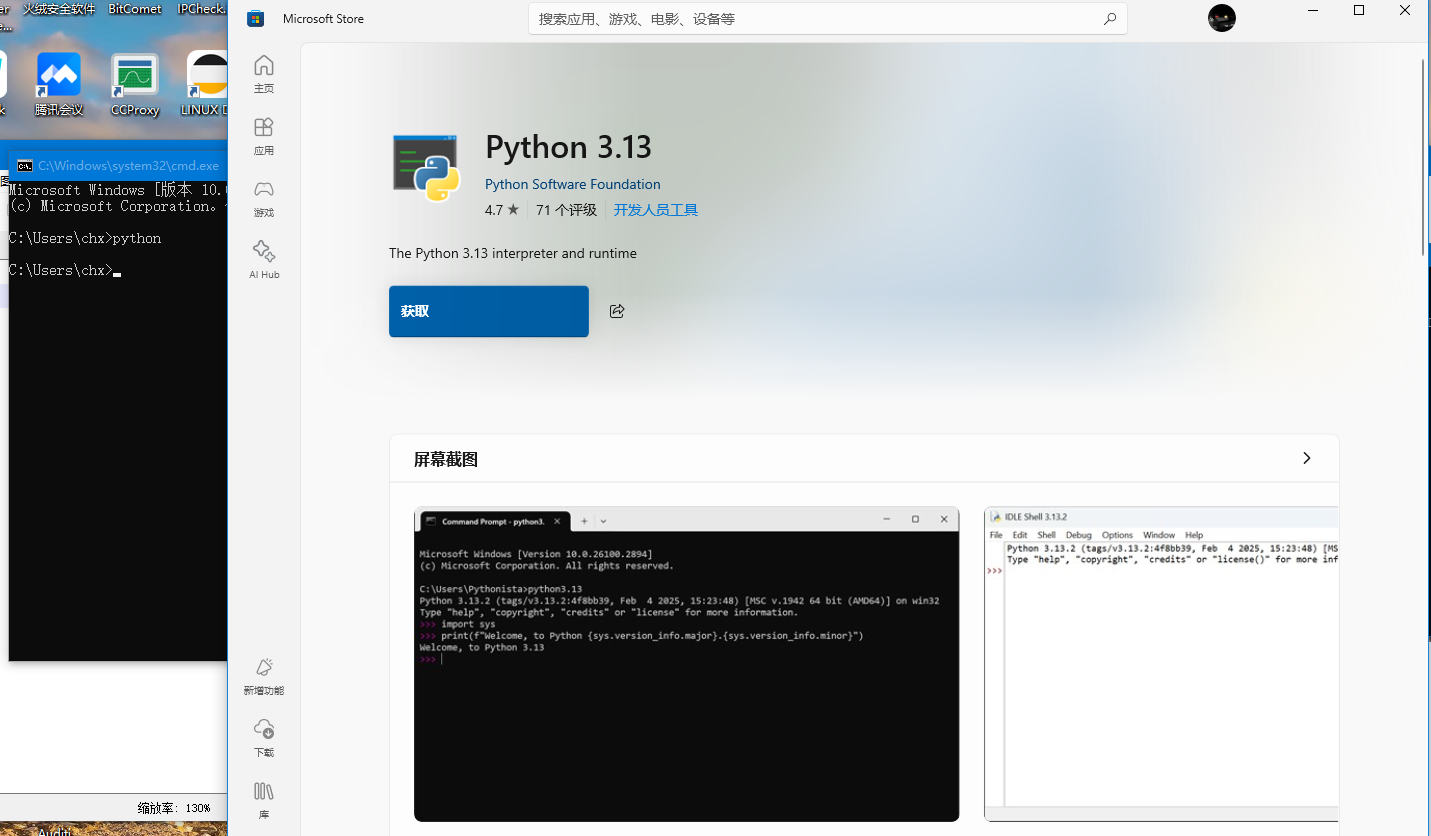The height and width of the screenshot is (836, 1431).
Task: Click the BitComet desktop icon label
Action: point(135,9)
